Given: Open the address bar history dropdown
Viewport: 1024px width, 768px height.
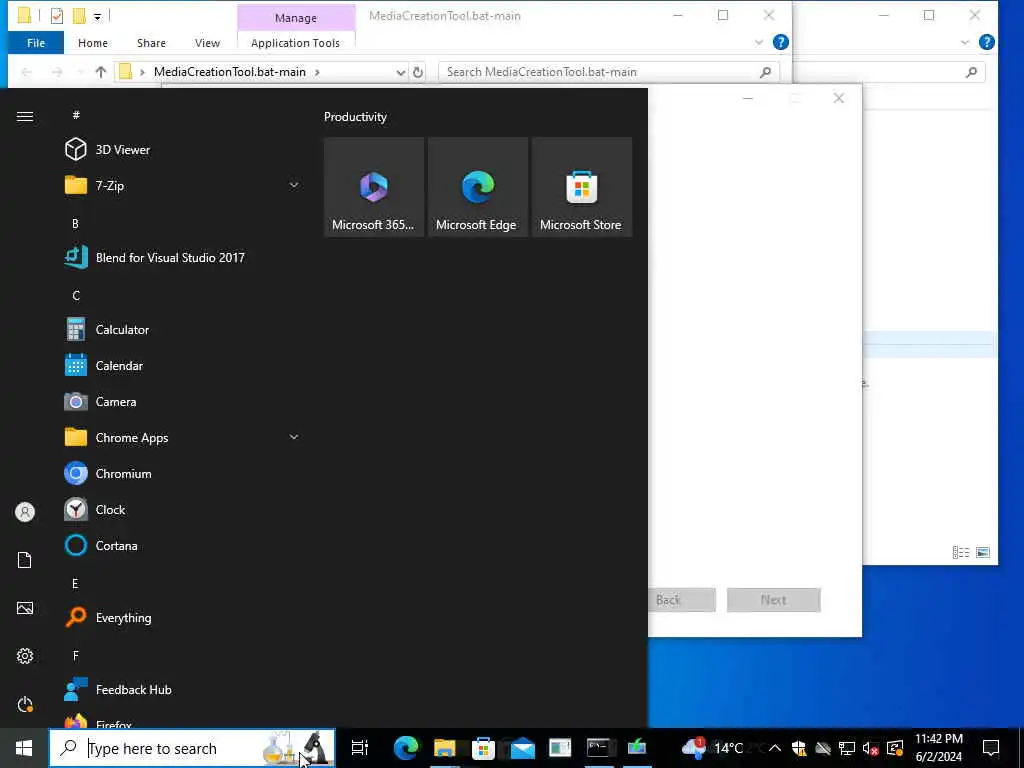Looking at the screenshot, I should coord(400,72).
